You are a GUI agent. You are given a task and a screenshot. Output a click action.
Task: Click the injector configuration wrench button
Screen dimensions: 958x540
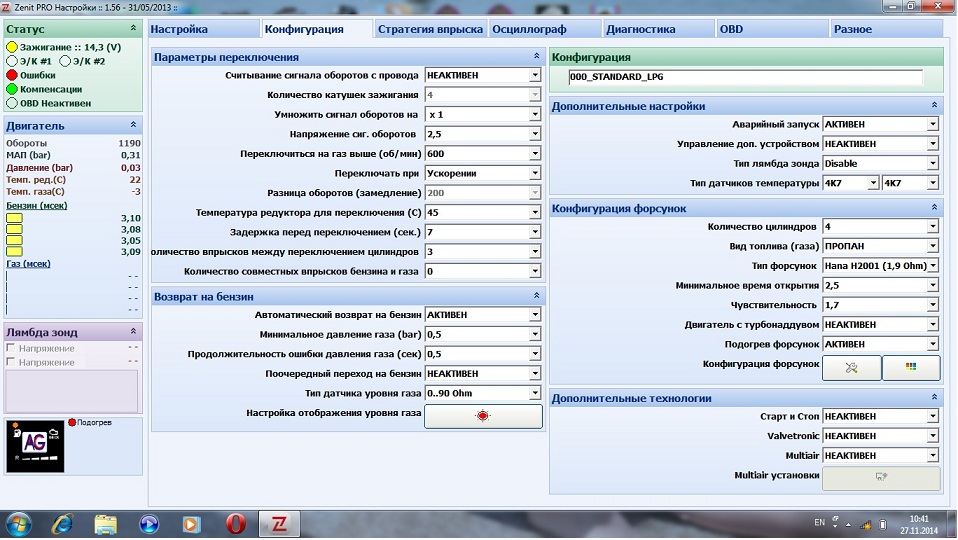[x=852, y=367]
